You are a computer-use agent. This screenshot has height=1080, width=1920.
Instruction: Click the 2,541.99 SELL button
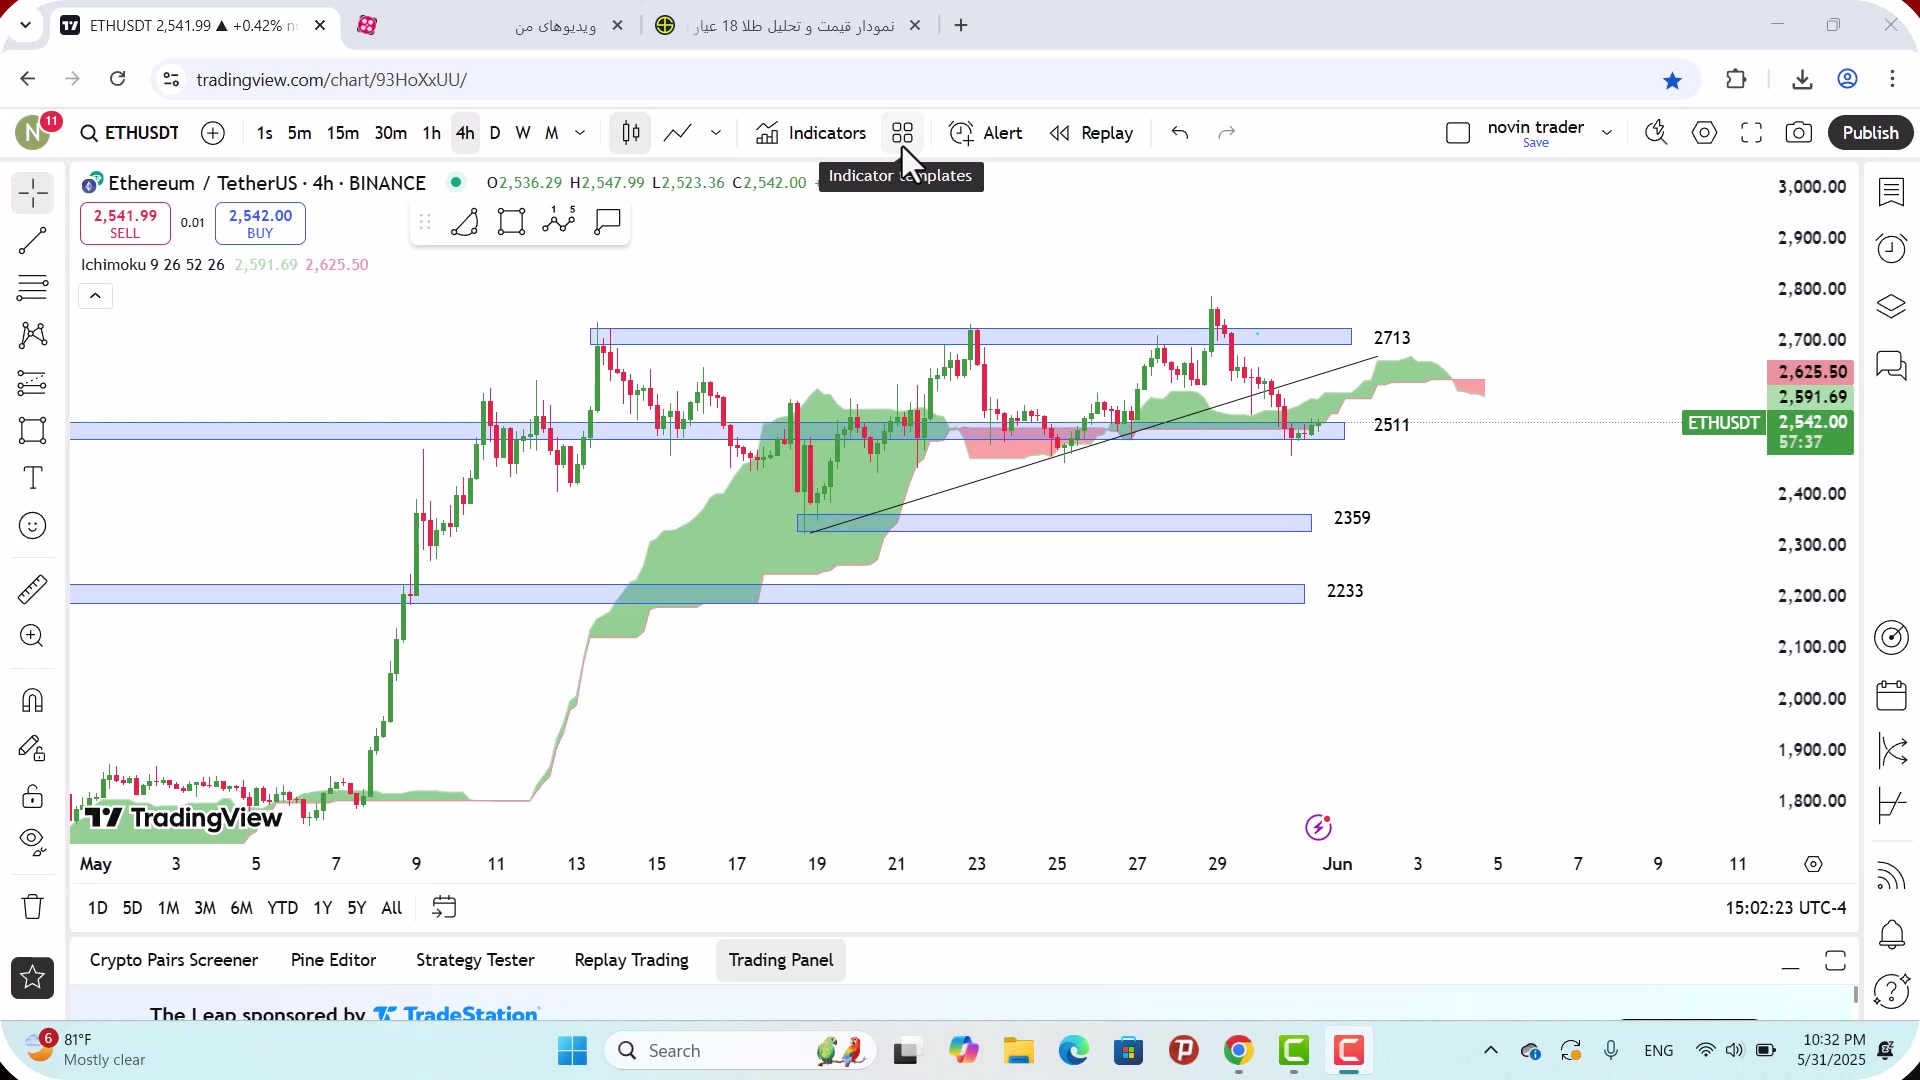pos(125,223)
